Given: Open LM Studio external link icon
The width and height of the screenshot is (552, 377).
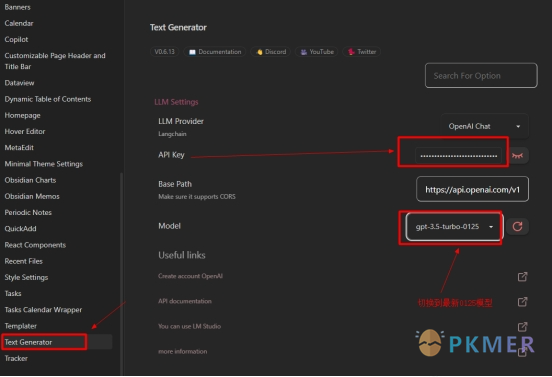Looking at the screenshot, I should (522, 327).
